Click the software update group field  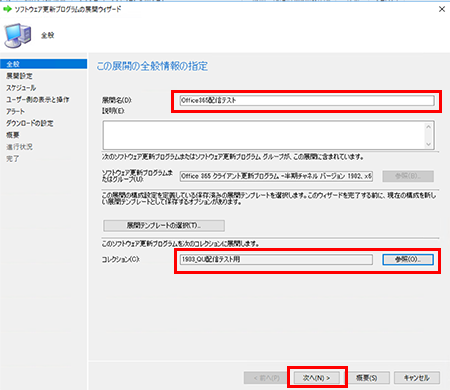pyautogui.click(x=276, y=176)
